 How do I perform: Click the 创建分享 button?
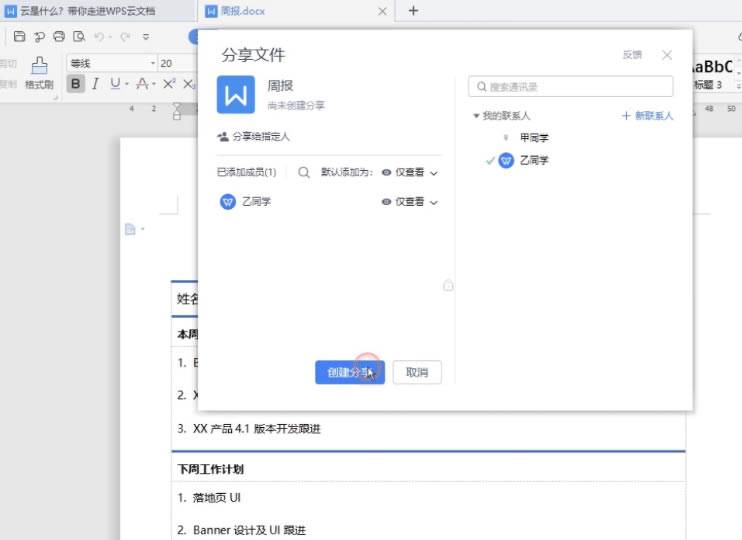tap(349, 372)
